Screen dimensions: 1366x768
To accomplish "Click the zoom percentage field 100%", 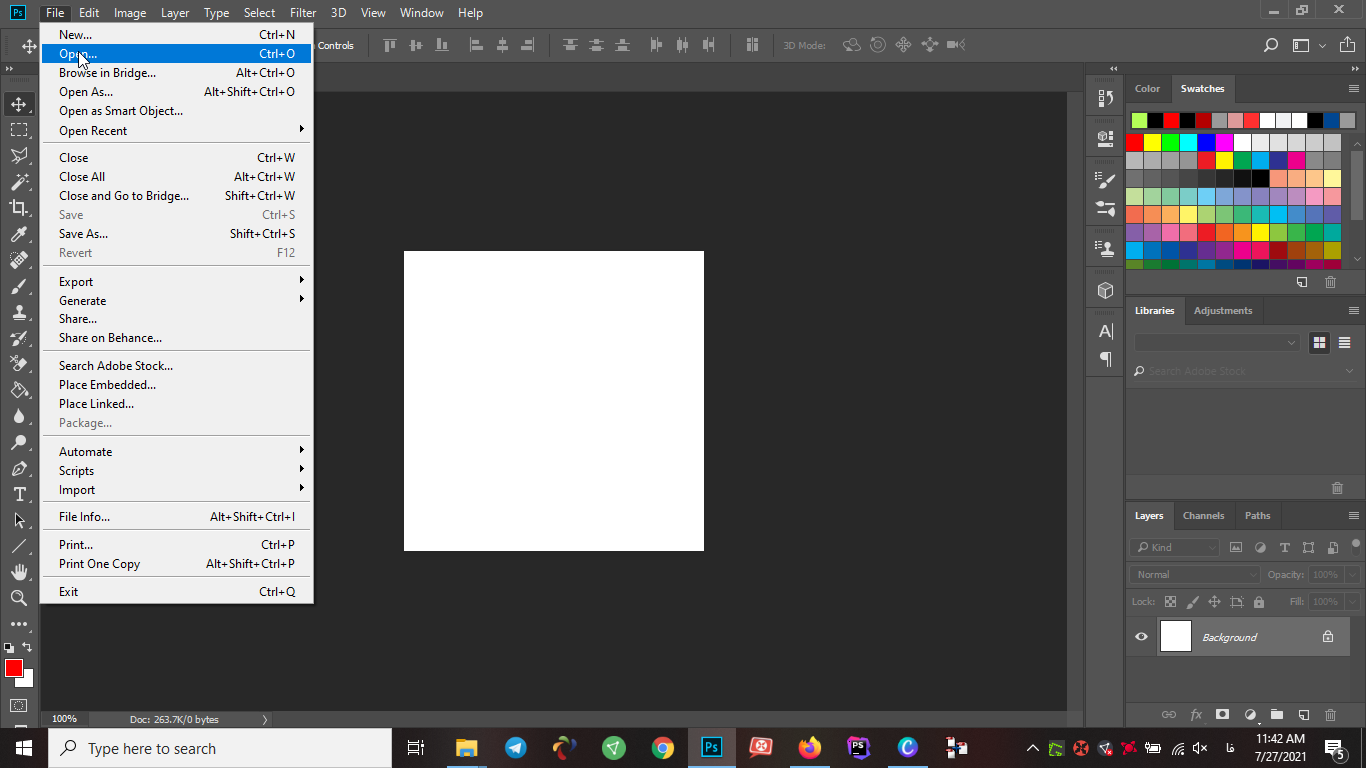I will tap(64, 719).
